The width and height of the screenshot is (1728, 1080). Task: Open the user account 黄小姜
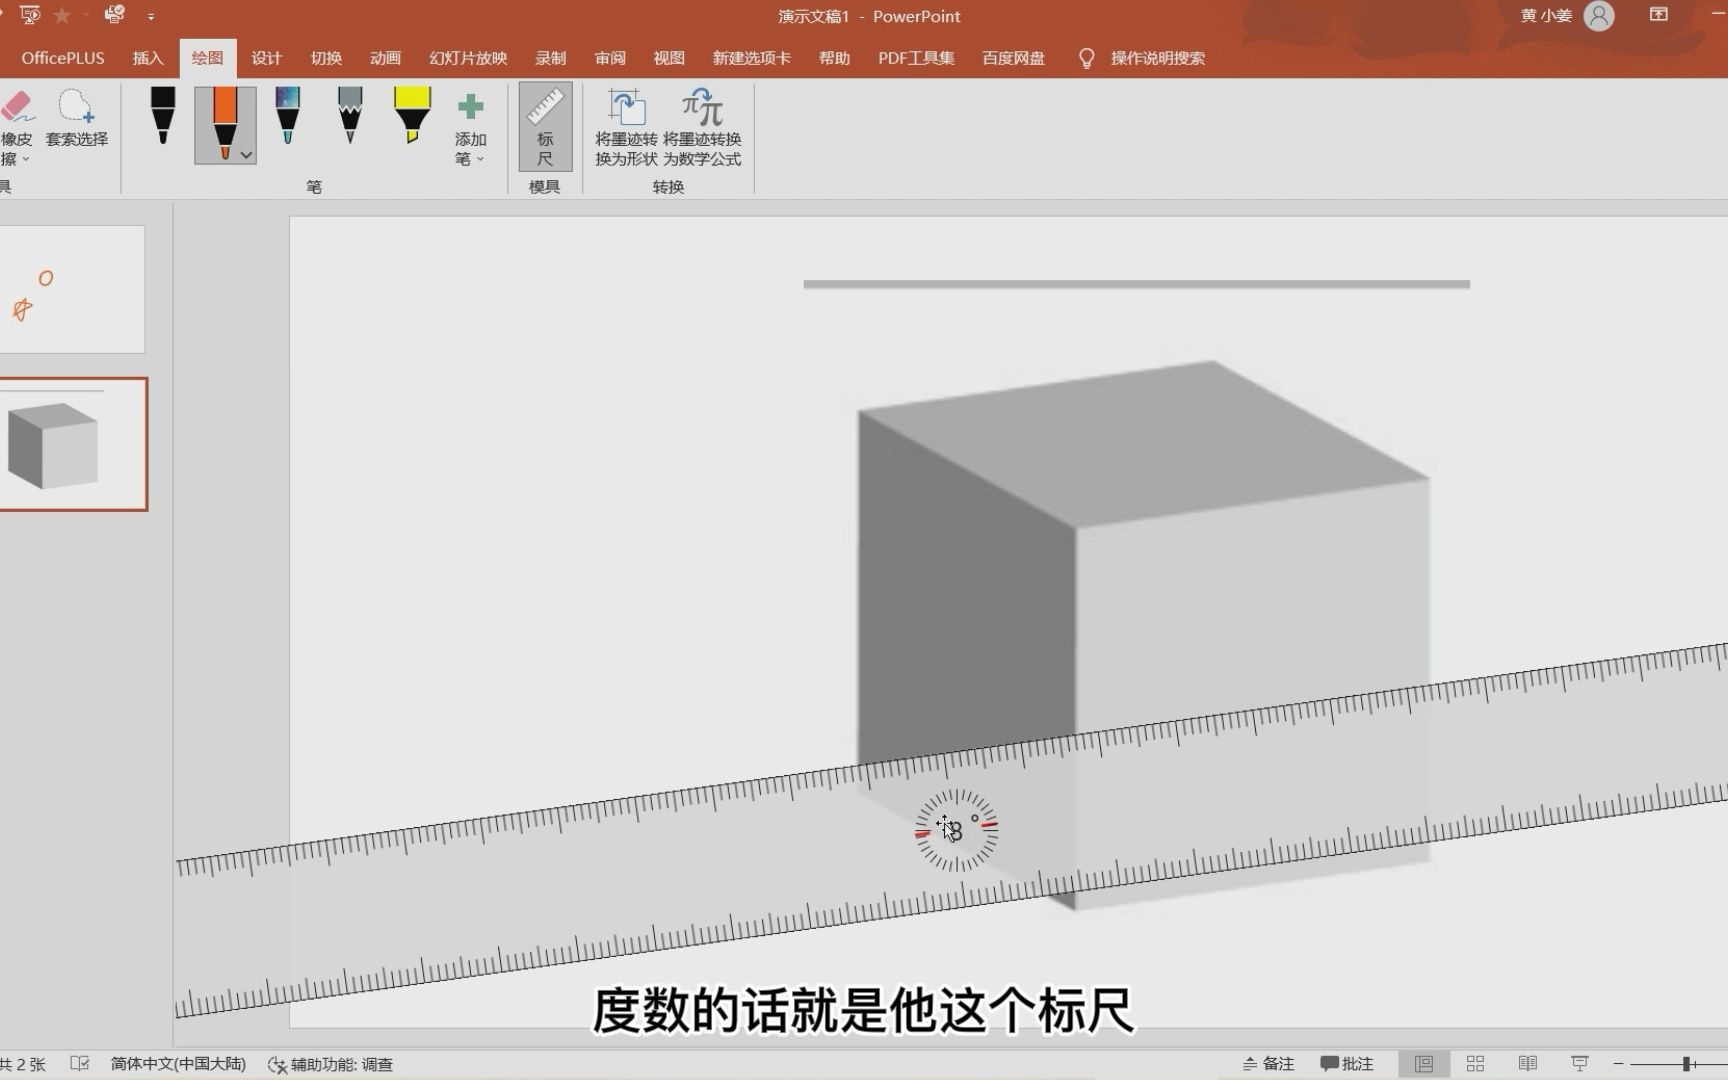[x=1567, y=16]
